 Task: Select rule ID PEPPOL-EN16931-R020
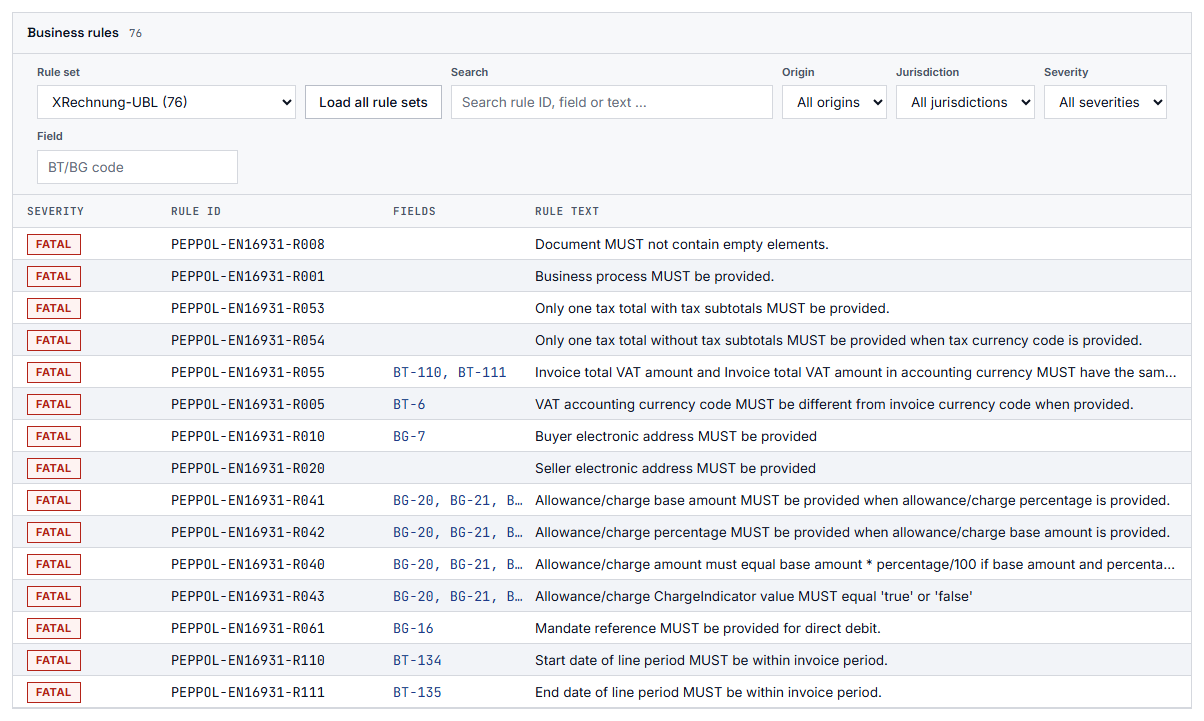coord(248,468)
